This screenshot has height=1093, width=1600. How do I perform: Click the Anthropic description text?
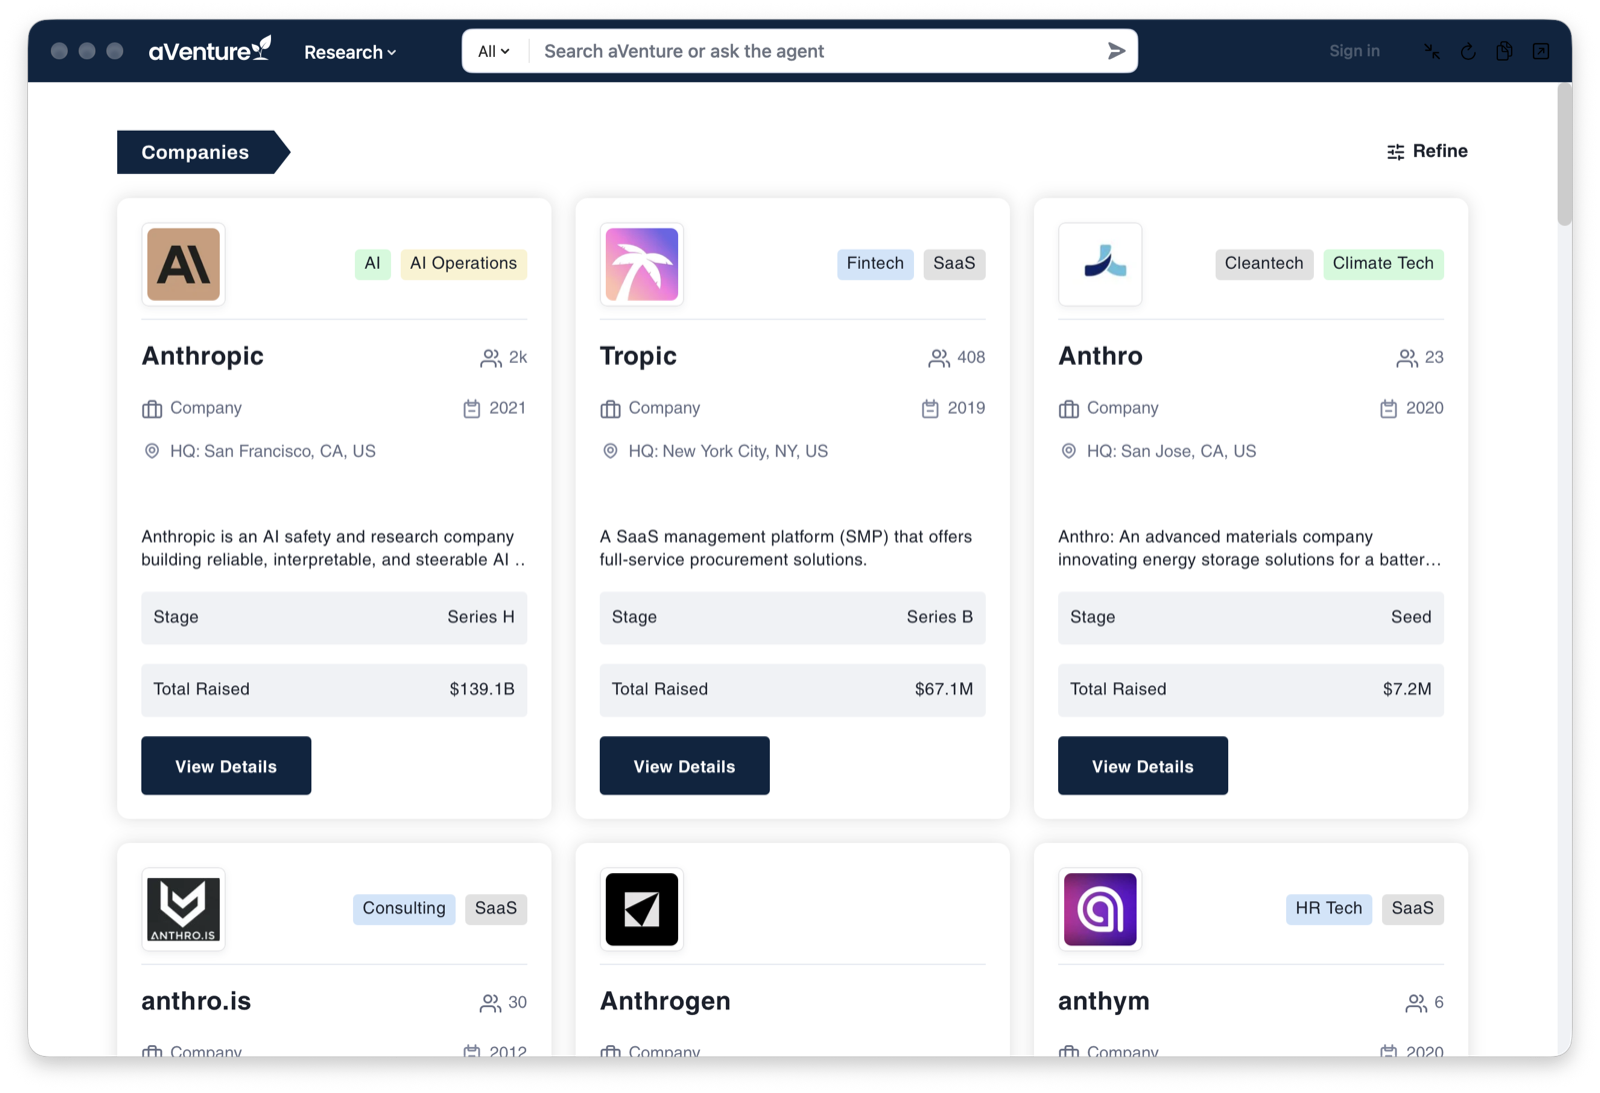334,548
